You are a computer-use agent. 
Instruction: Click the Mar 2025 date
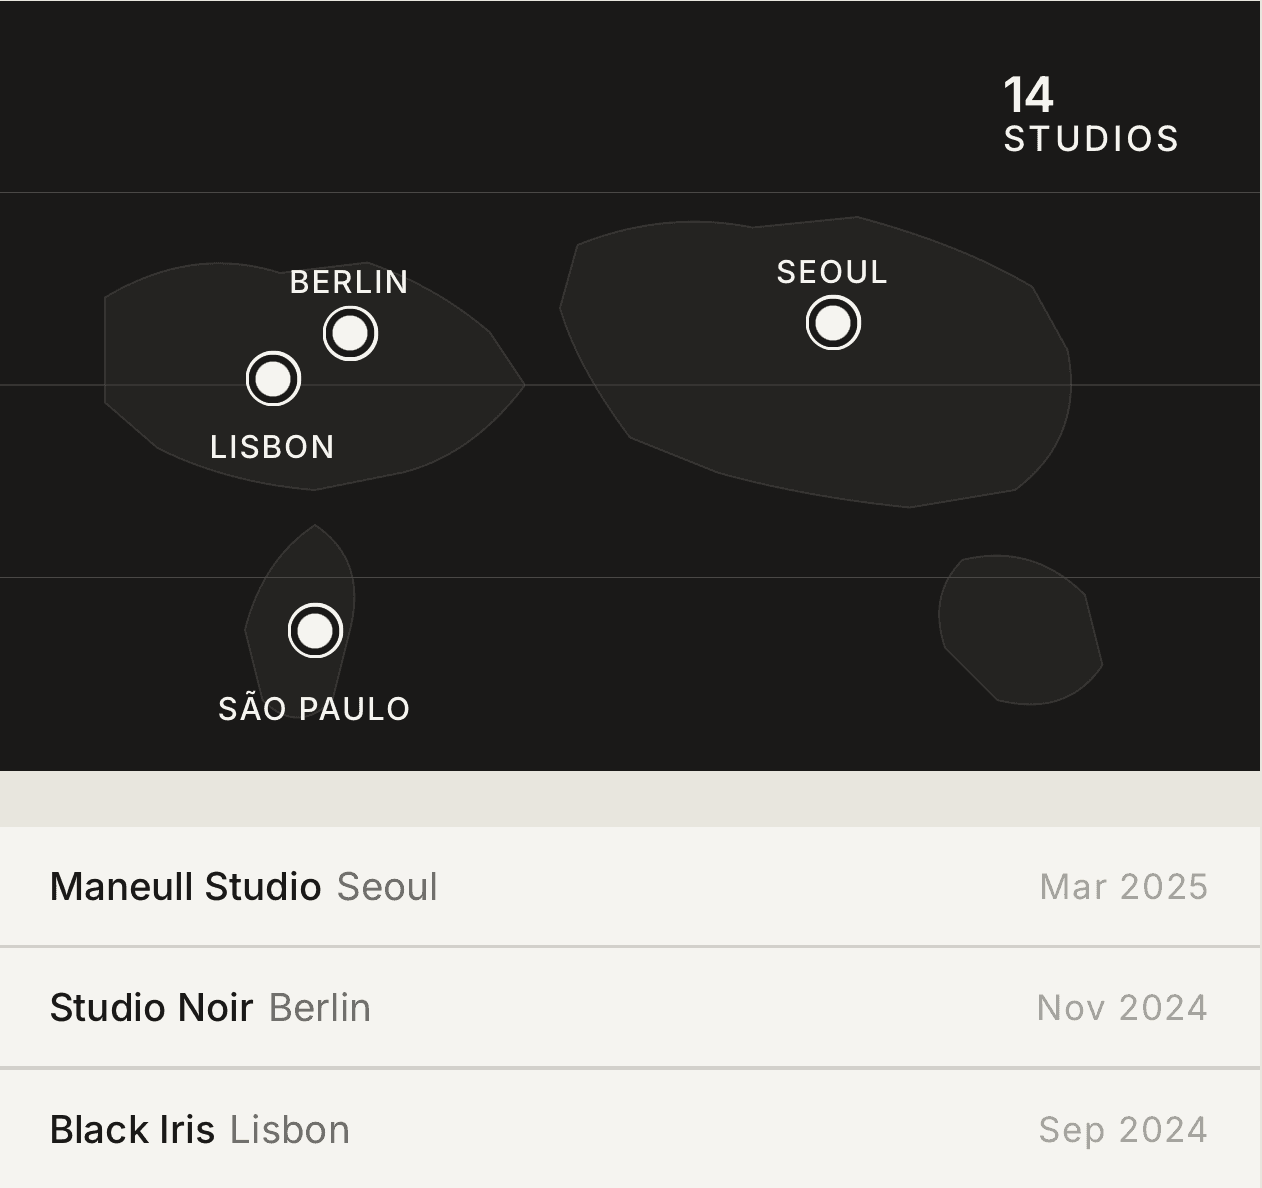coord(1123,887)
